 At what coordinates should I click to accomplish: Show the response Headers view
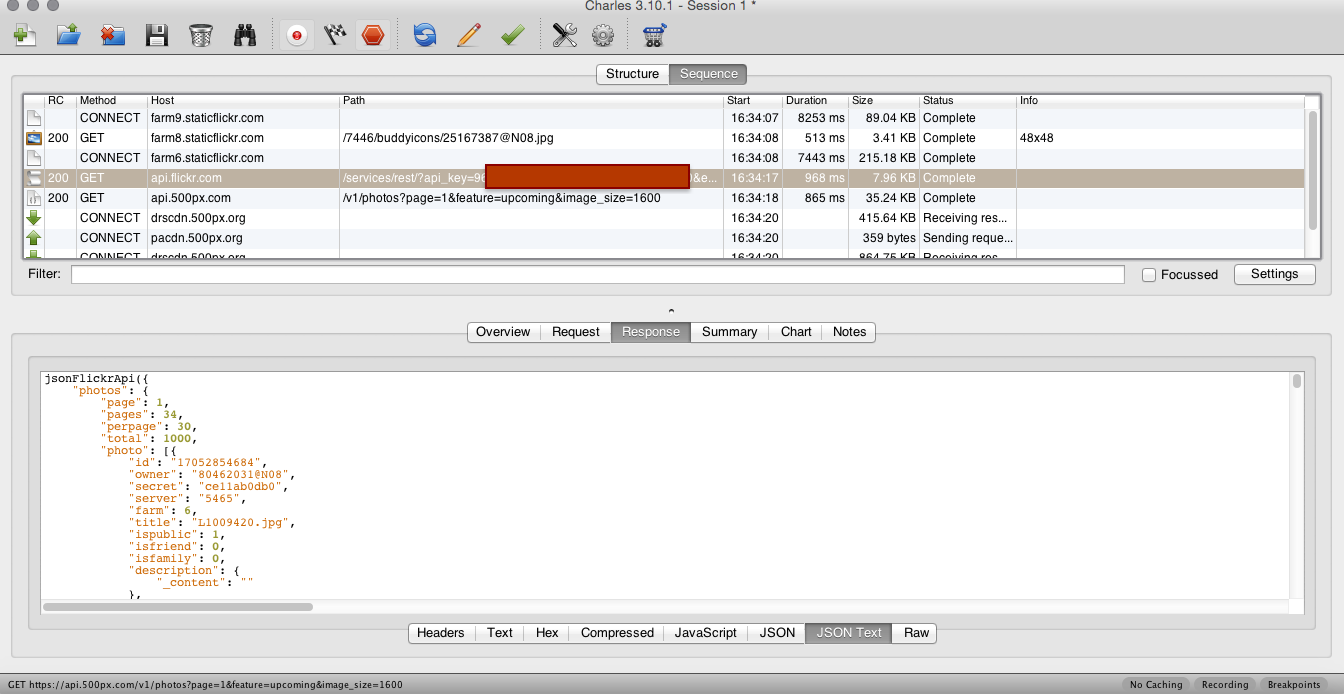click(441, 633)
